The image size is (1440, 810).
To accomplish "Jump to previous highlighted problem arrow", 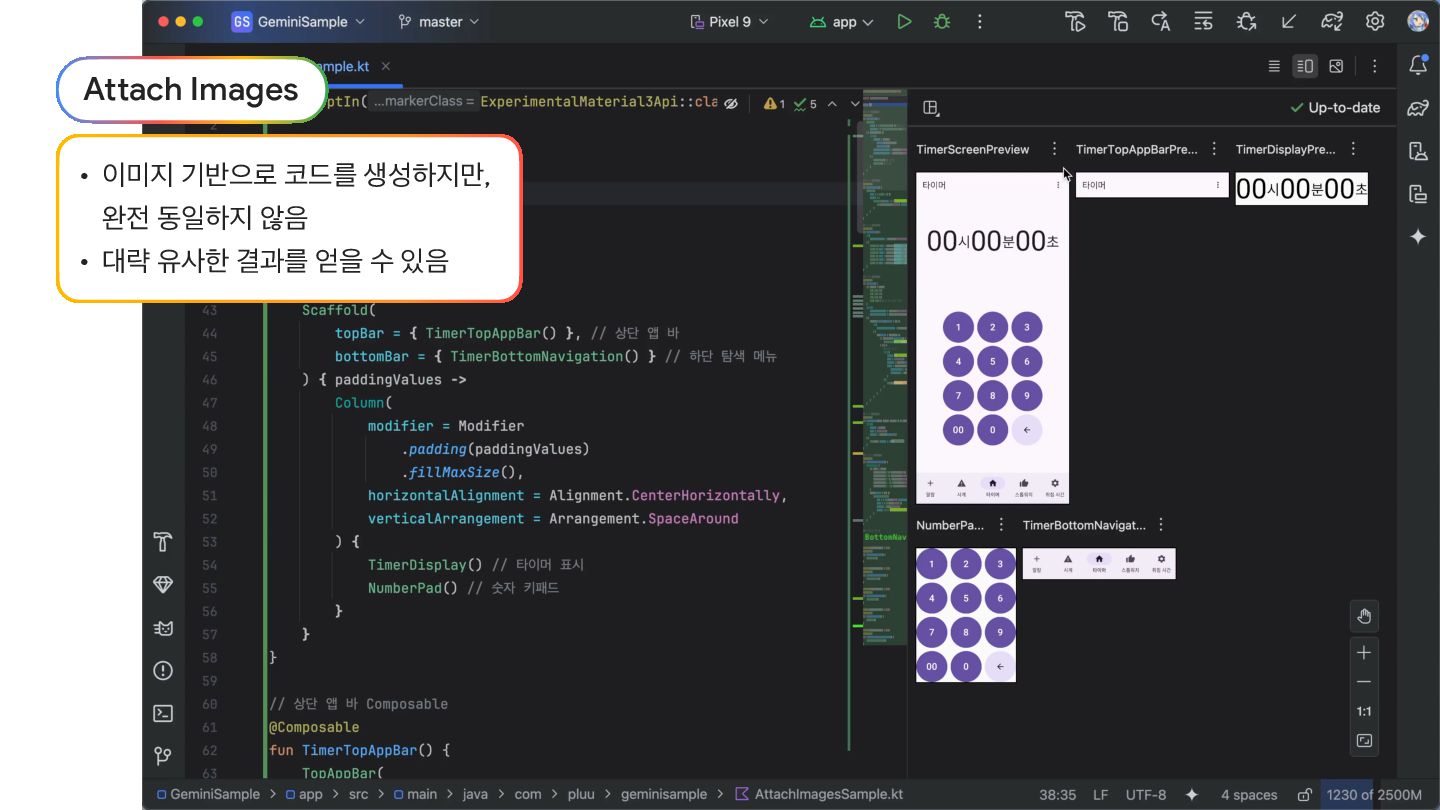I will (832, 103).
